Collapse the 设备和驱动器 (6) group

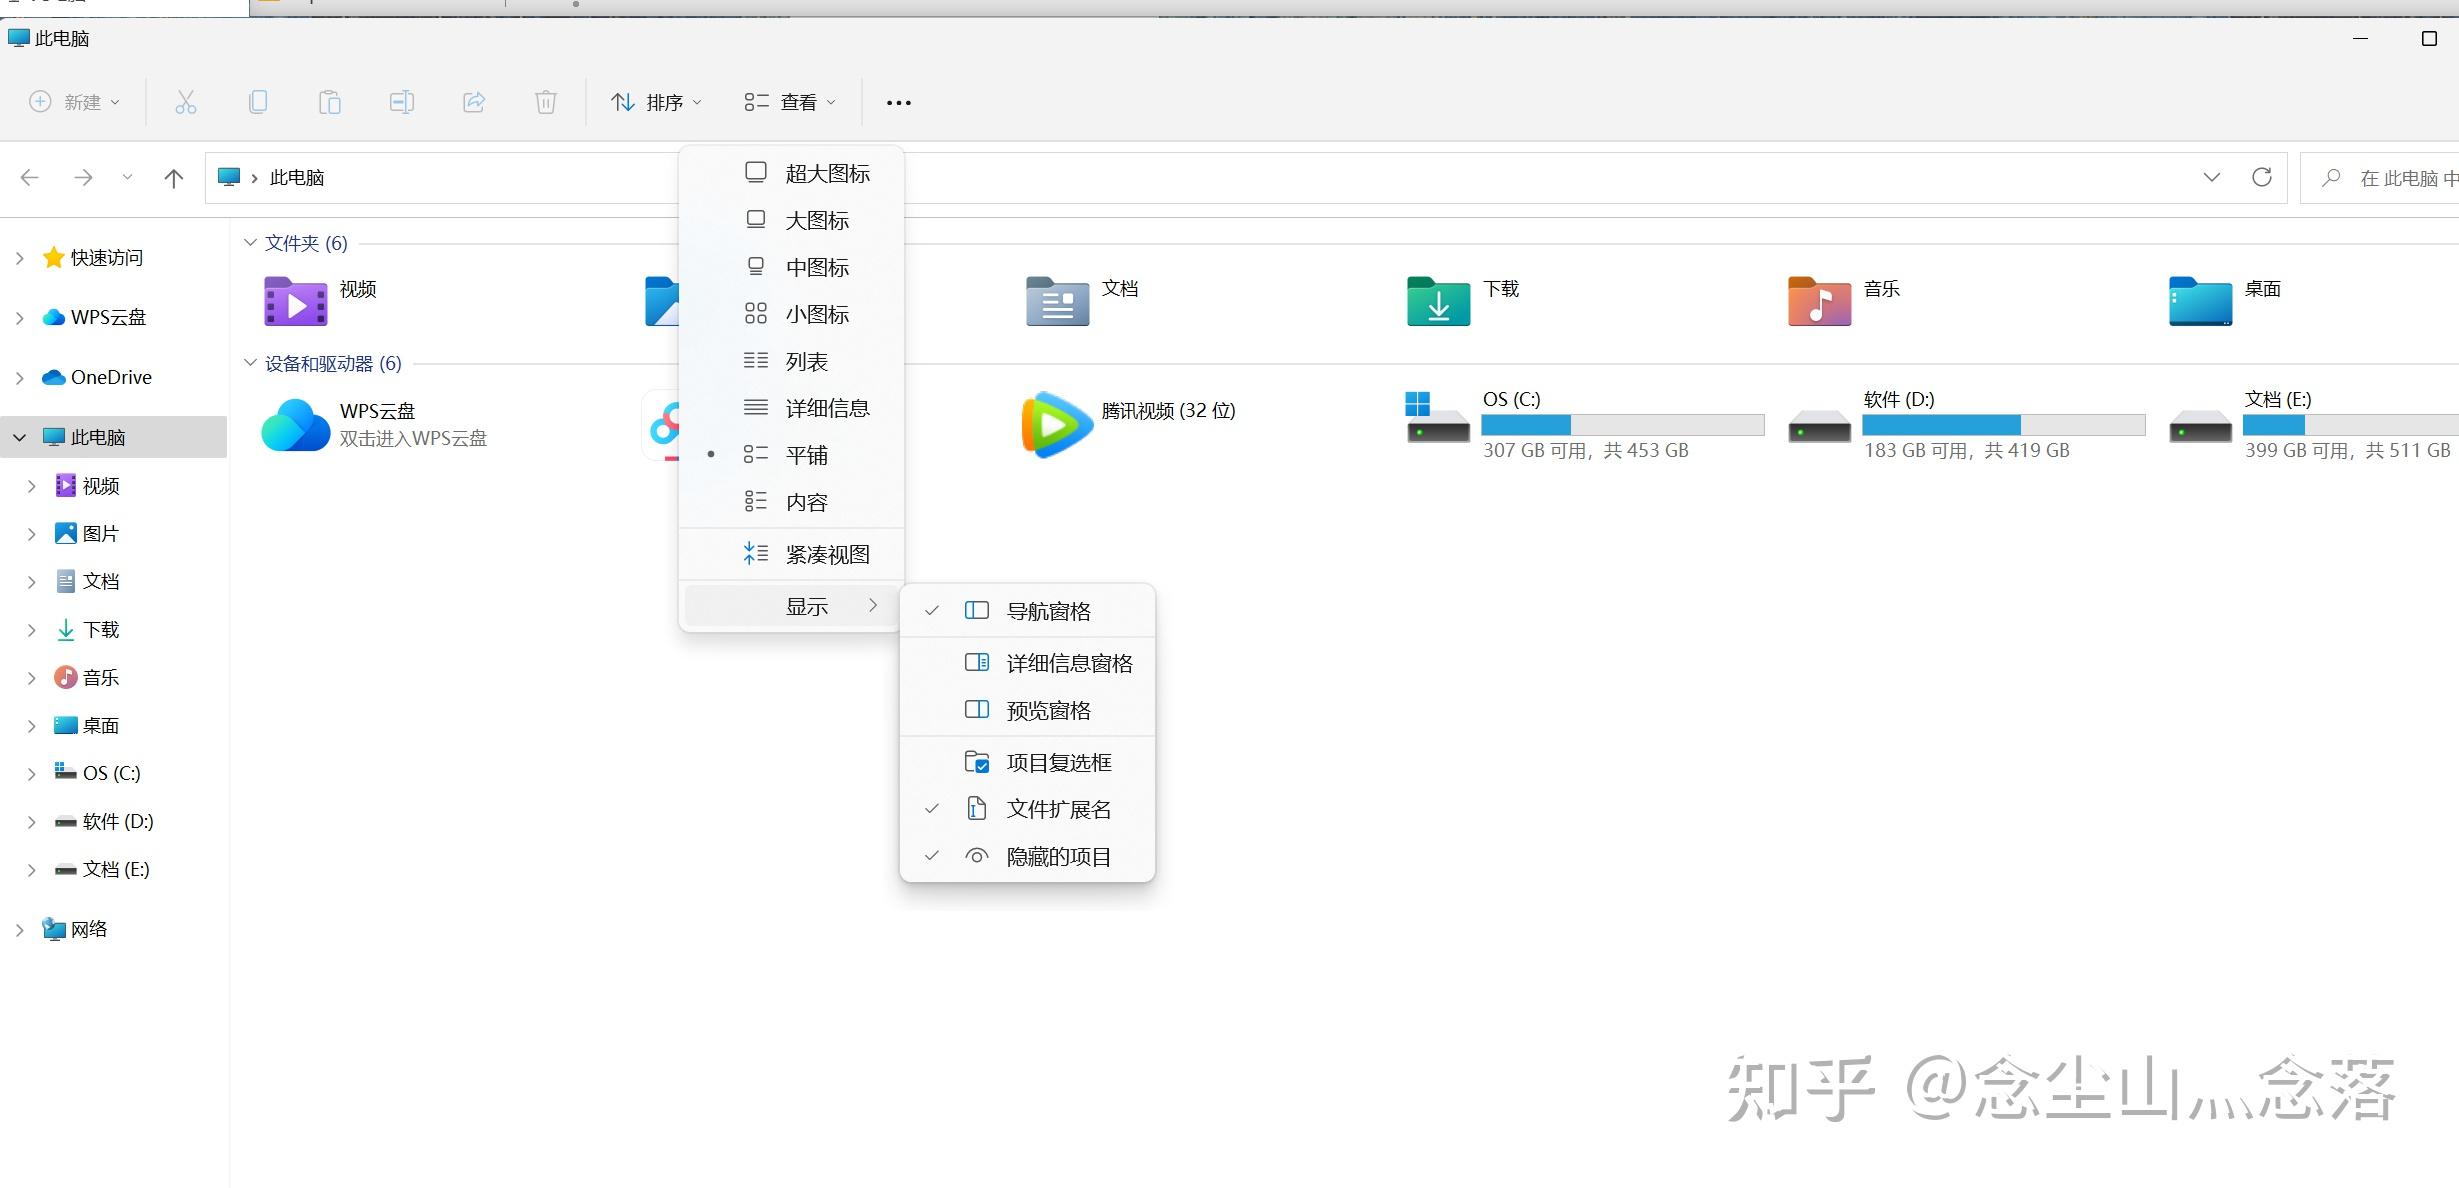tap(250, 363)
